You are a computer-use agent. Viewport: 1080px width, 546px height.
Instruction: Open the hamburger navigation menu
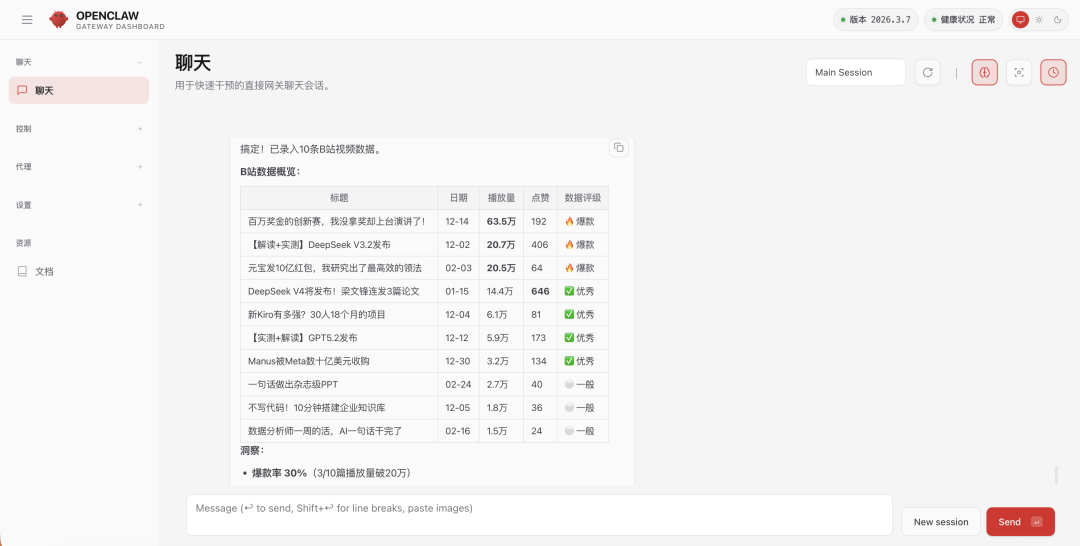[27, 19]
